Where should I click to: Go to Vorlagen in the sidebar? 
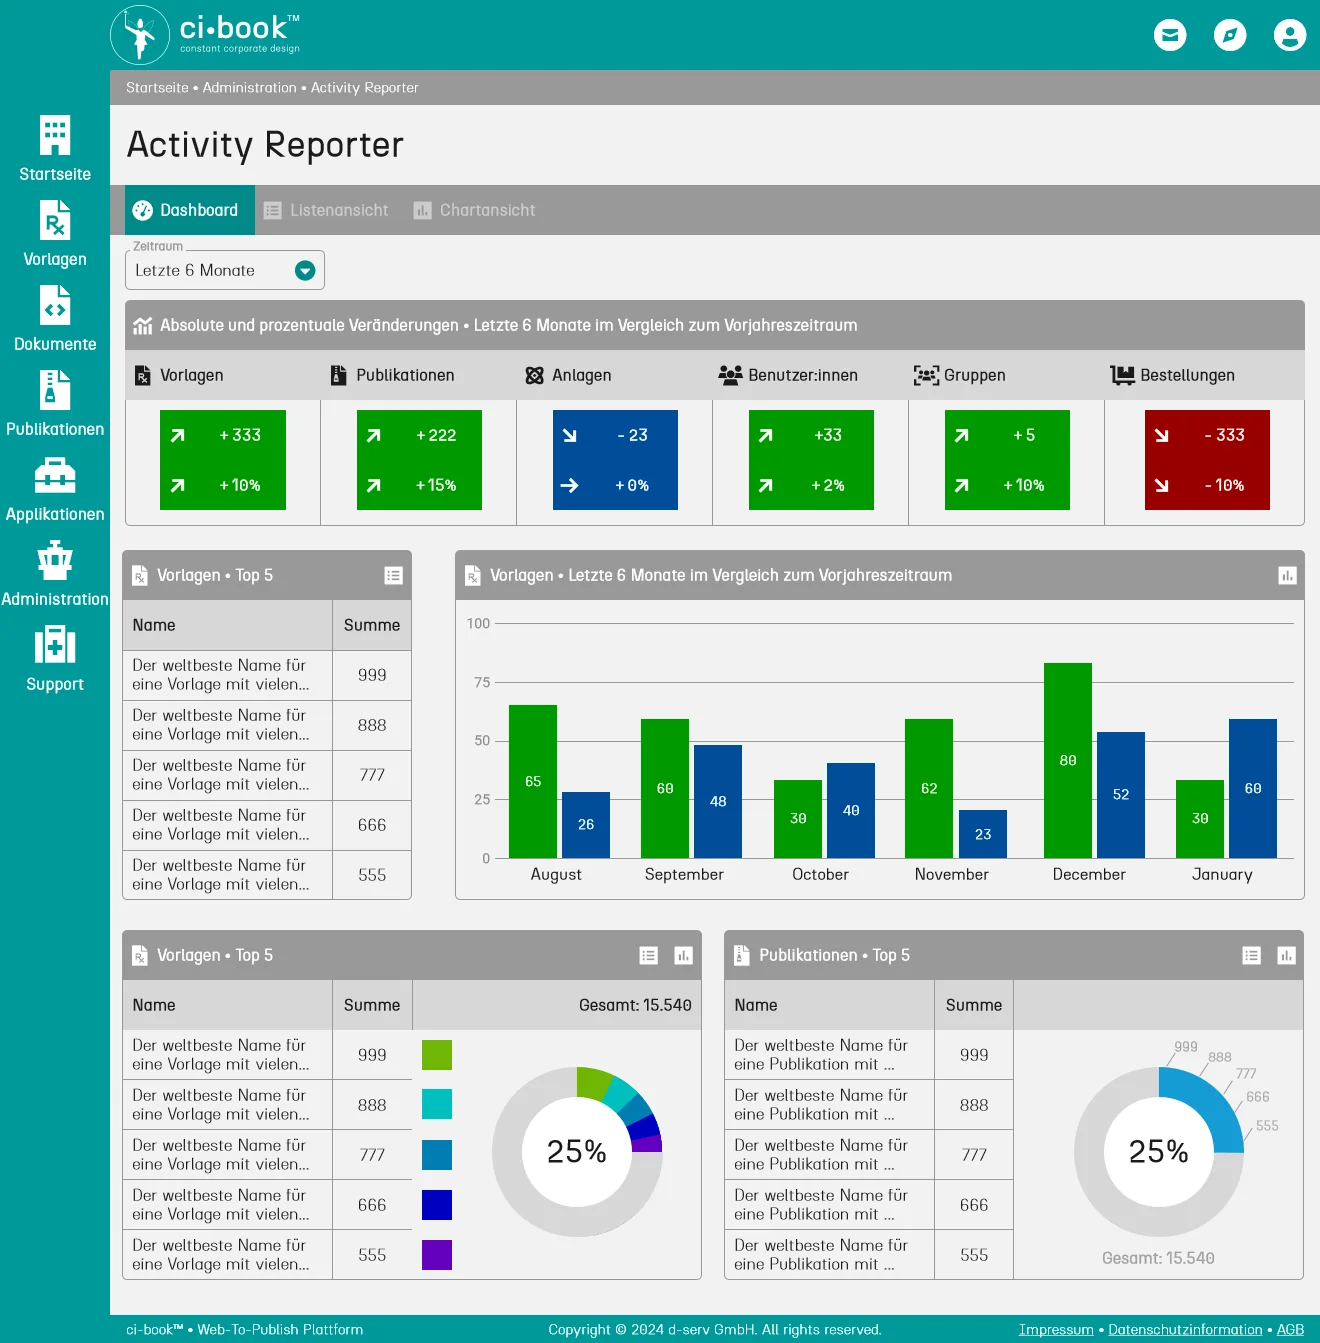tap(55, 234)
